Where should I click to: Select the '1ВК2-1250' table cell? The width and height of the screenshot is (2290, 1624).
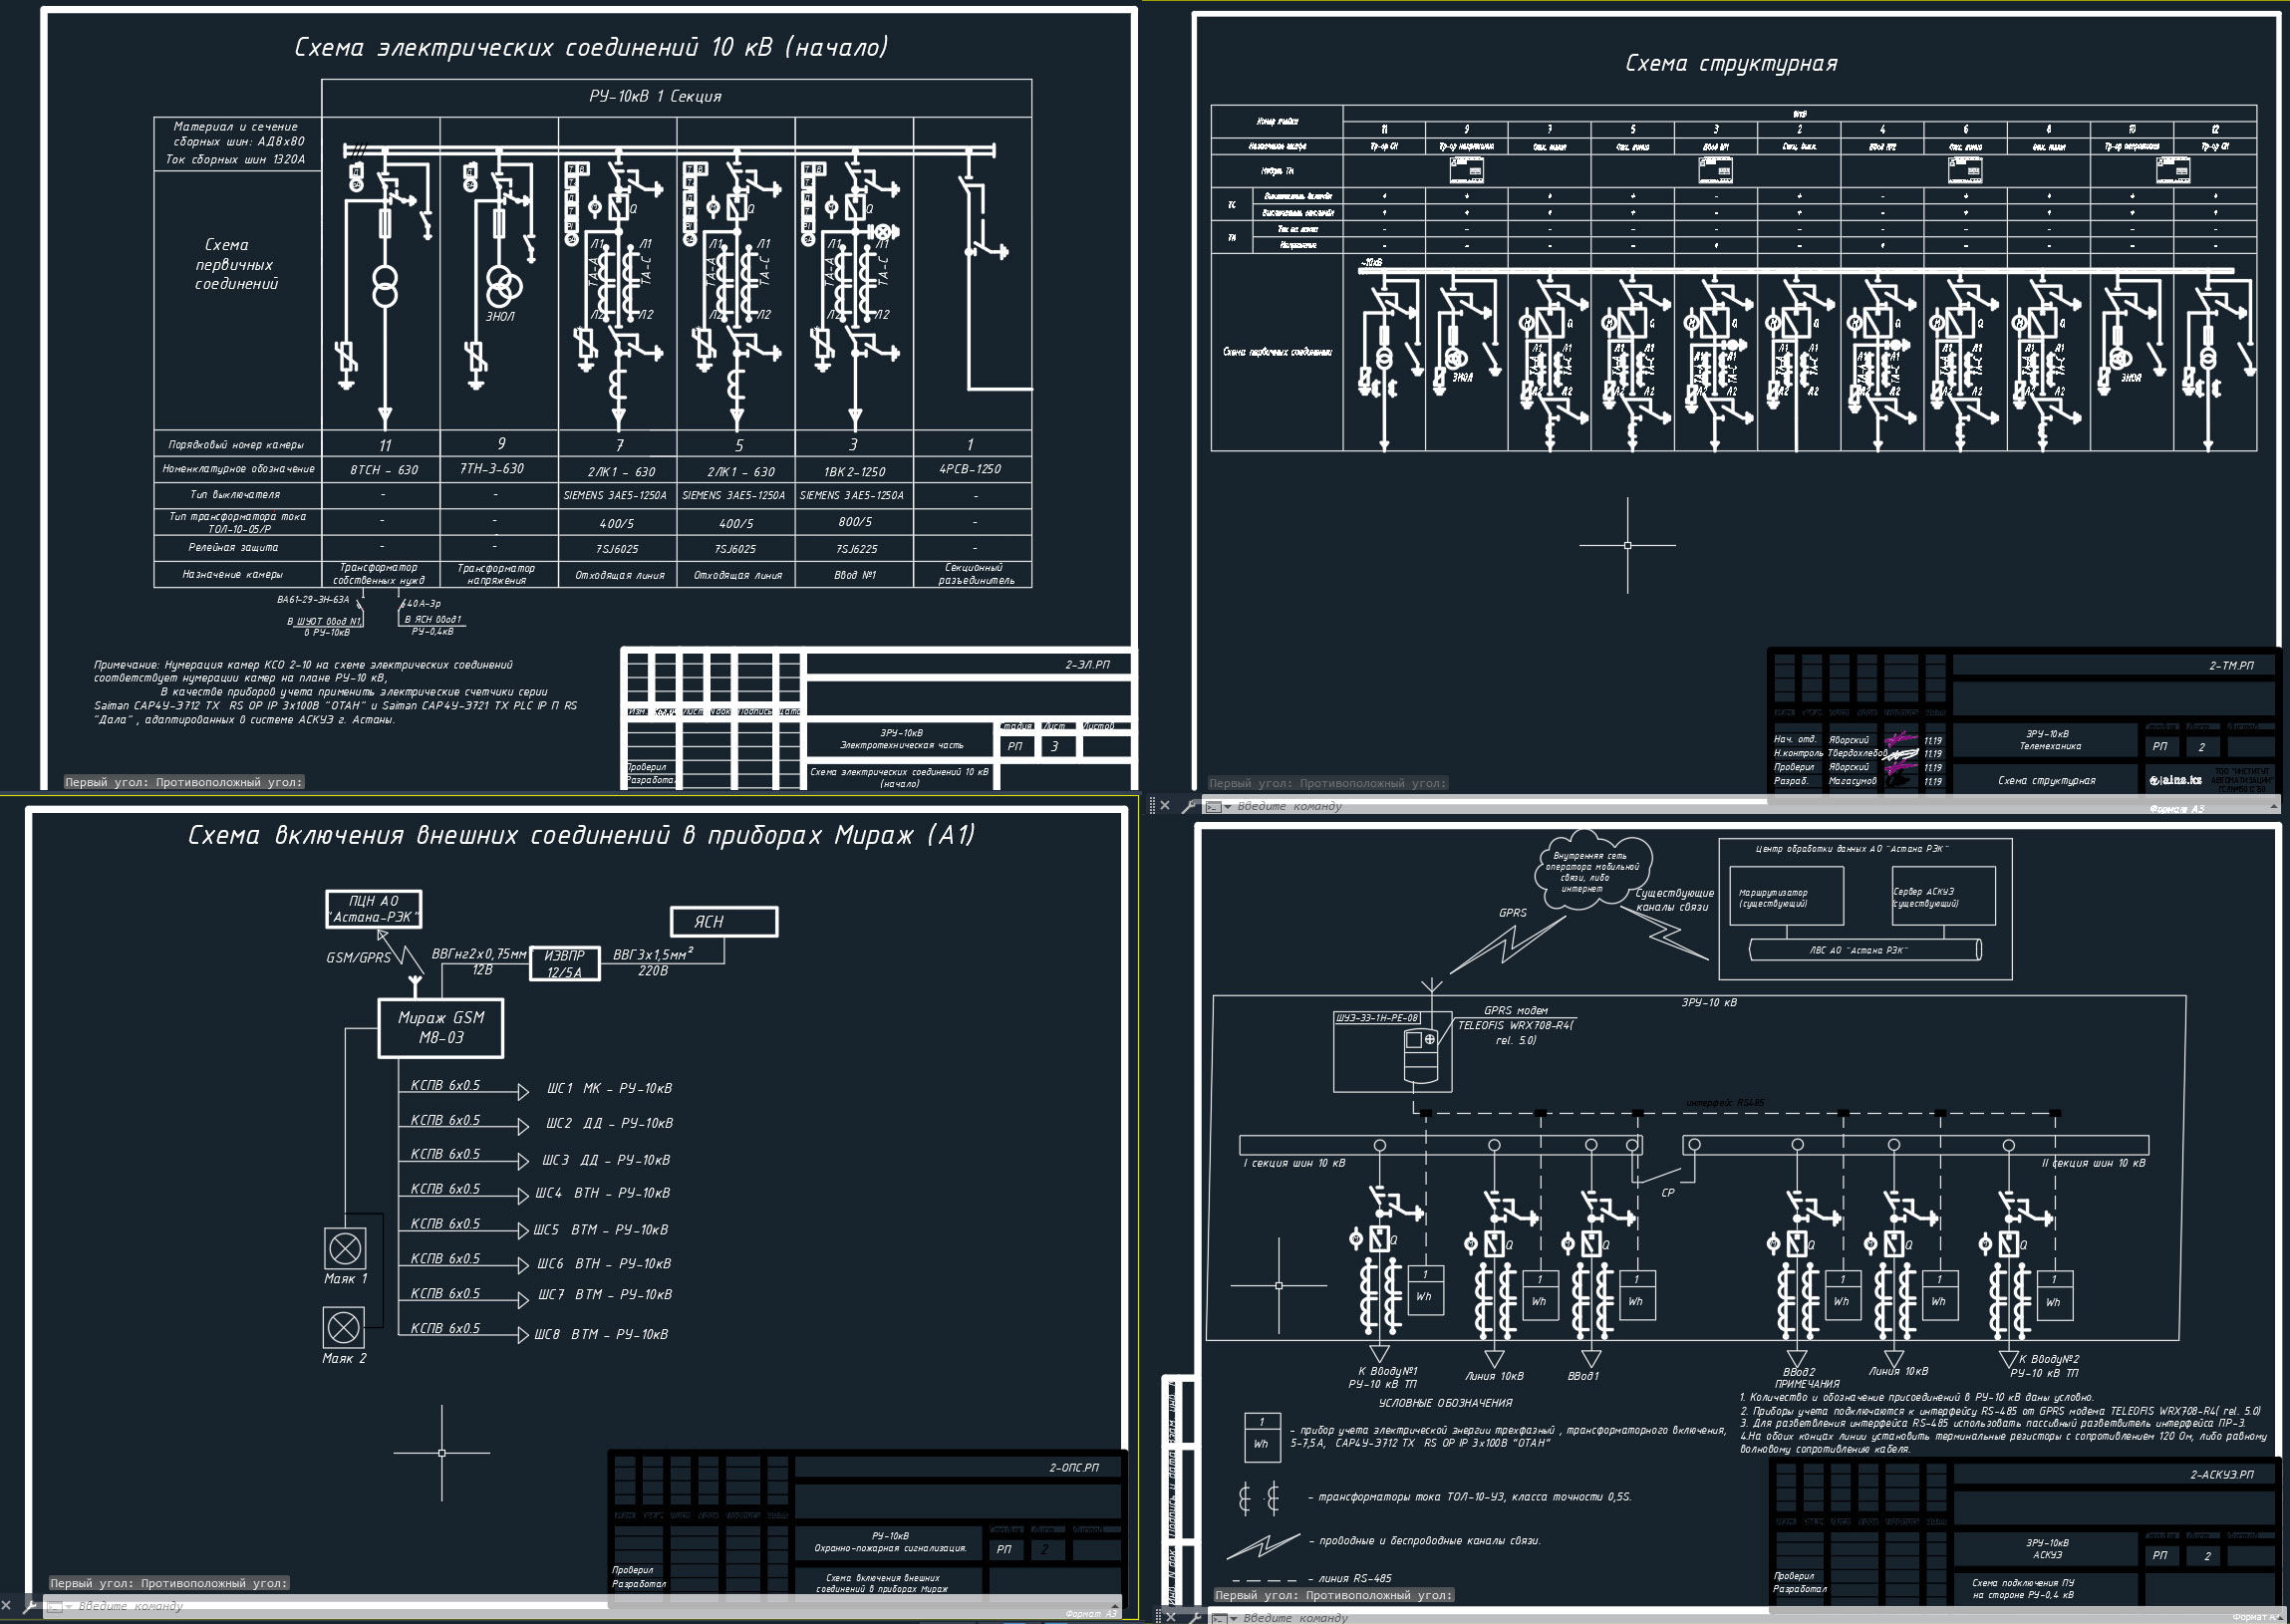(x=854, y=471)
